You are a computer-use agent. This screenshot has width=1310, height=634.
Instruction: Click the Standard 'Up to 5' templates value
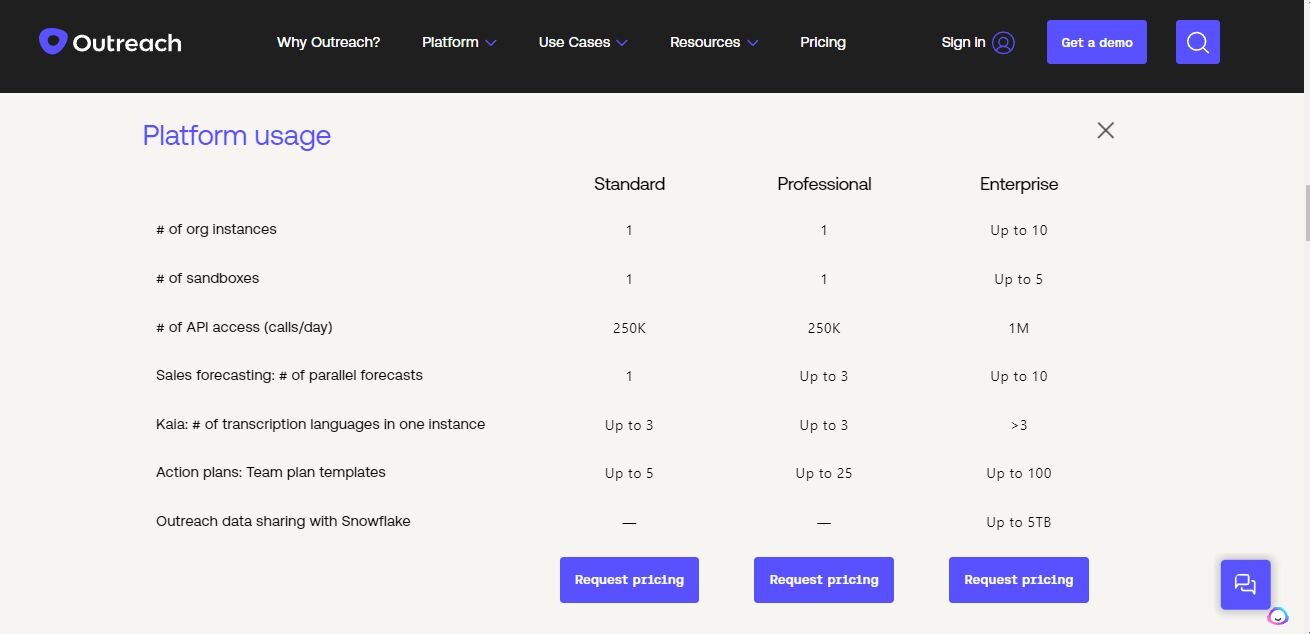click(x=629, y=473)
